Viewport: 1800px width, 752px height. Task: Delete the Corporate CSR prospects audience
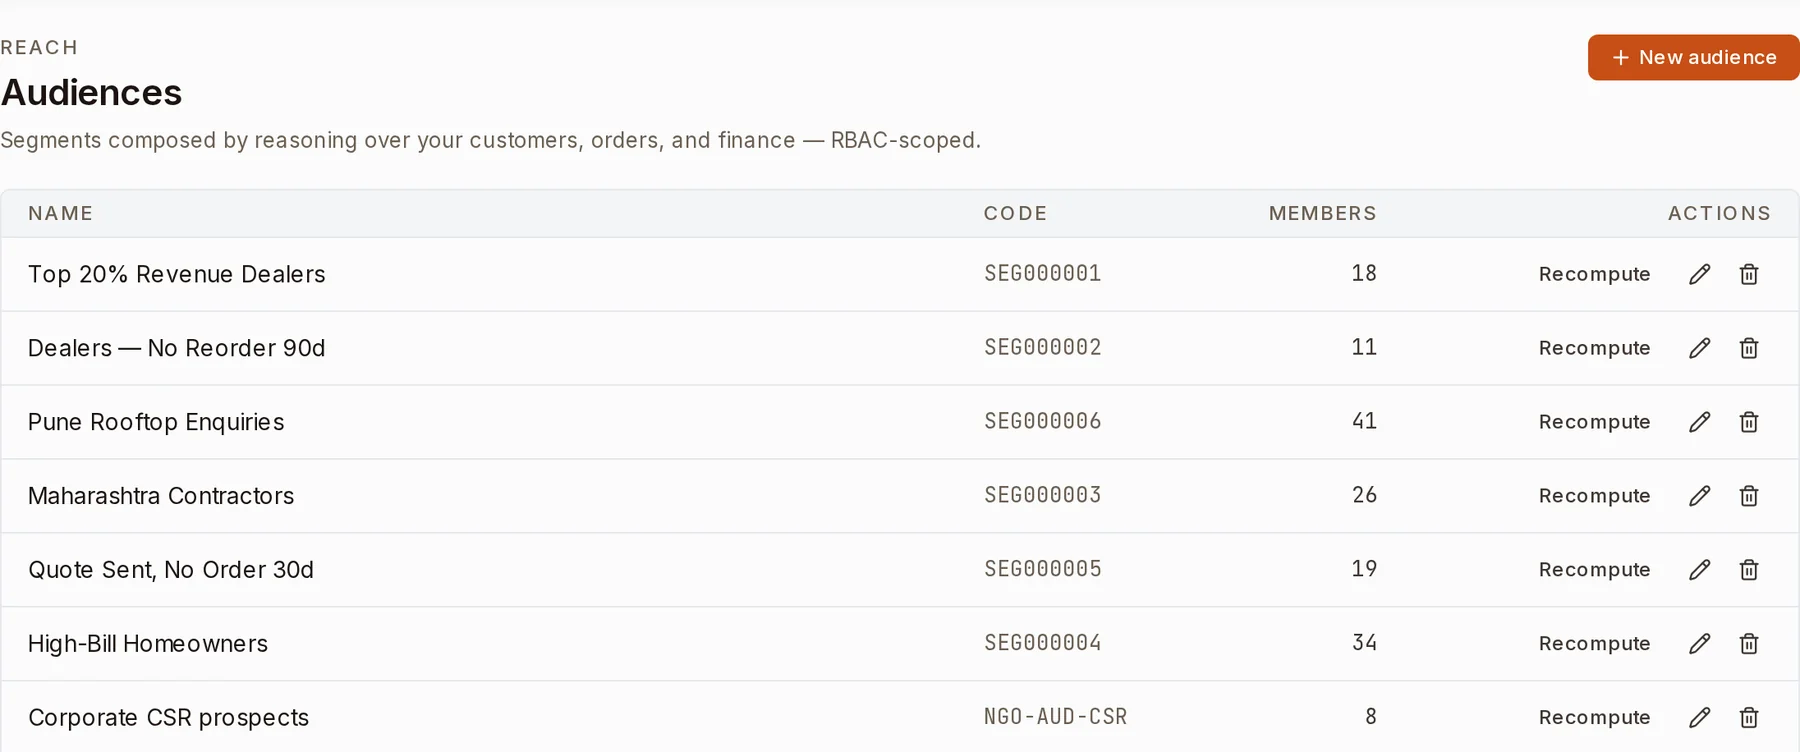(x=1748, y=718)
